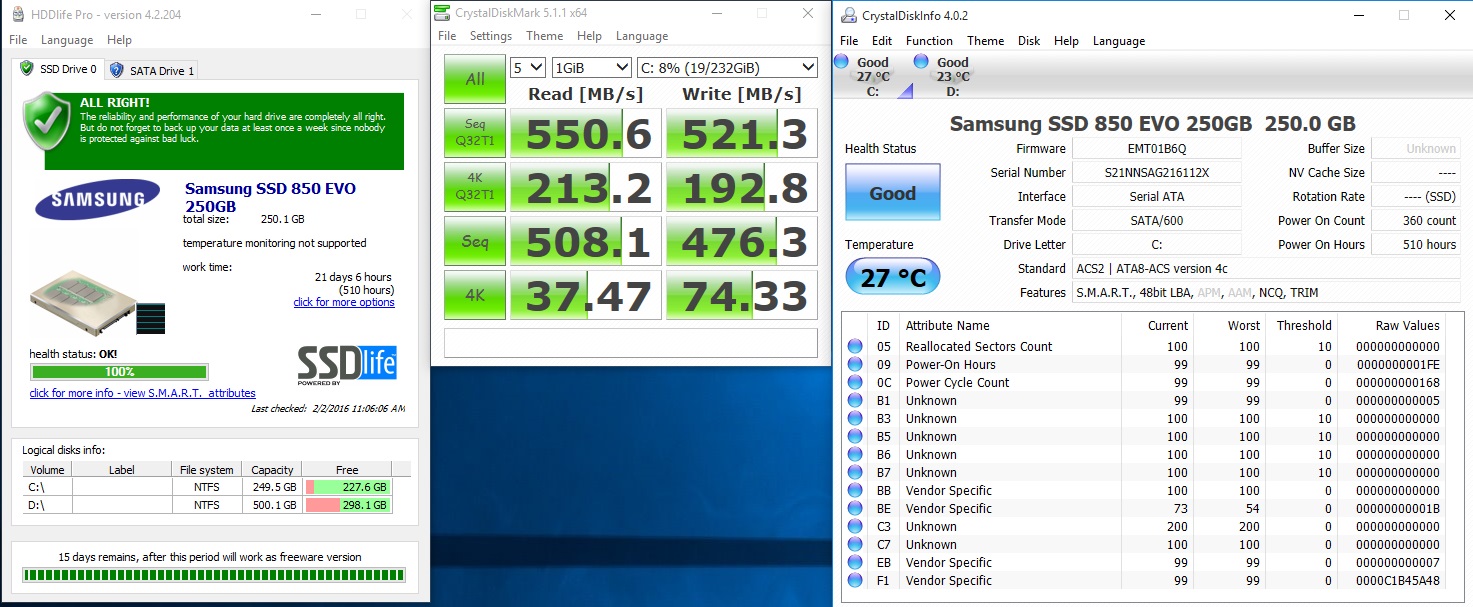This screenshot has height=607, width=1473.
Task: Click the SSD drive illustration image
Action: pyautogui.click(x=97, y=301)
